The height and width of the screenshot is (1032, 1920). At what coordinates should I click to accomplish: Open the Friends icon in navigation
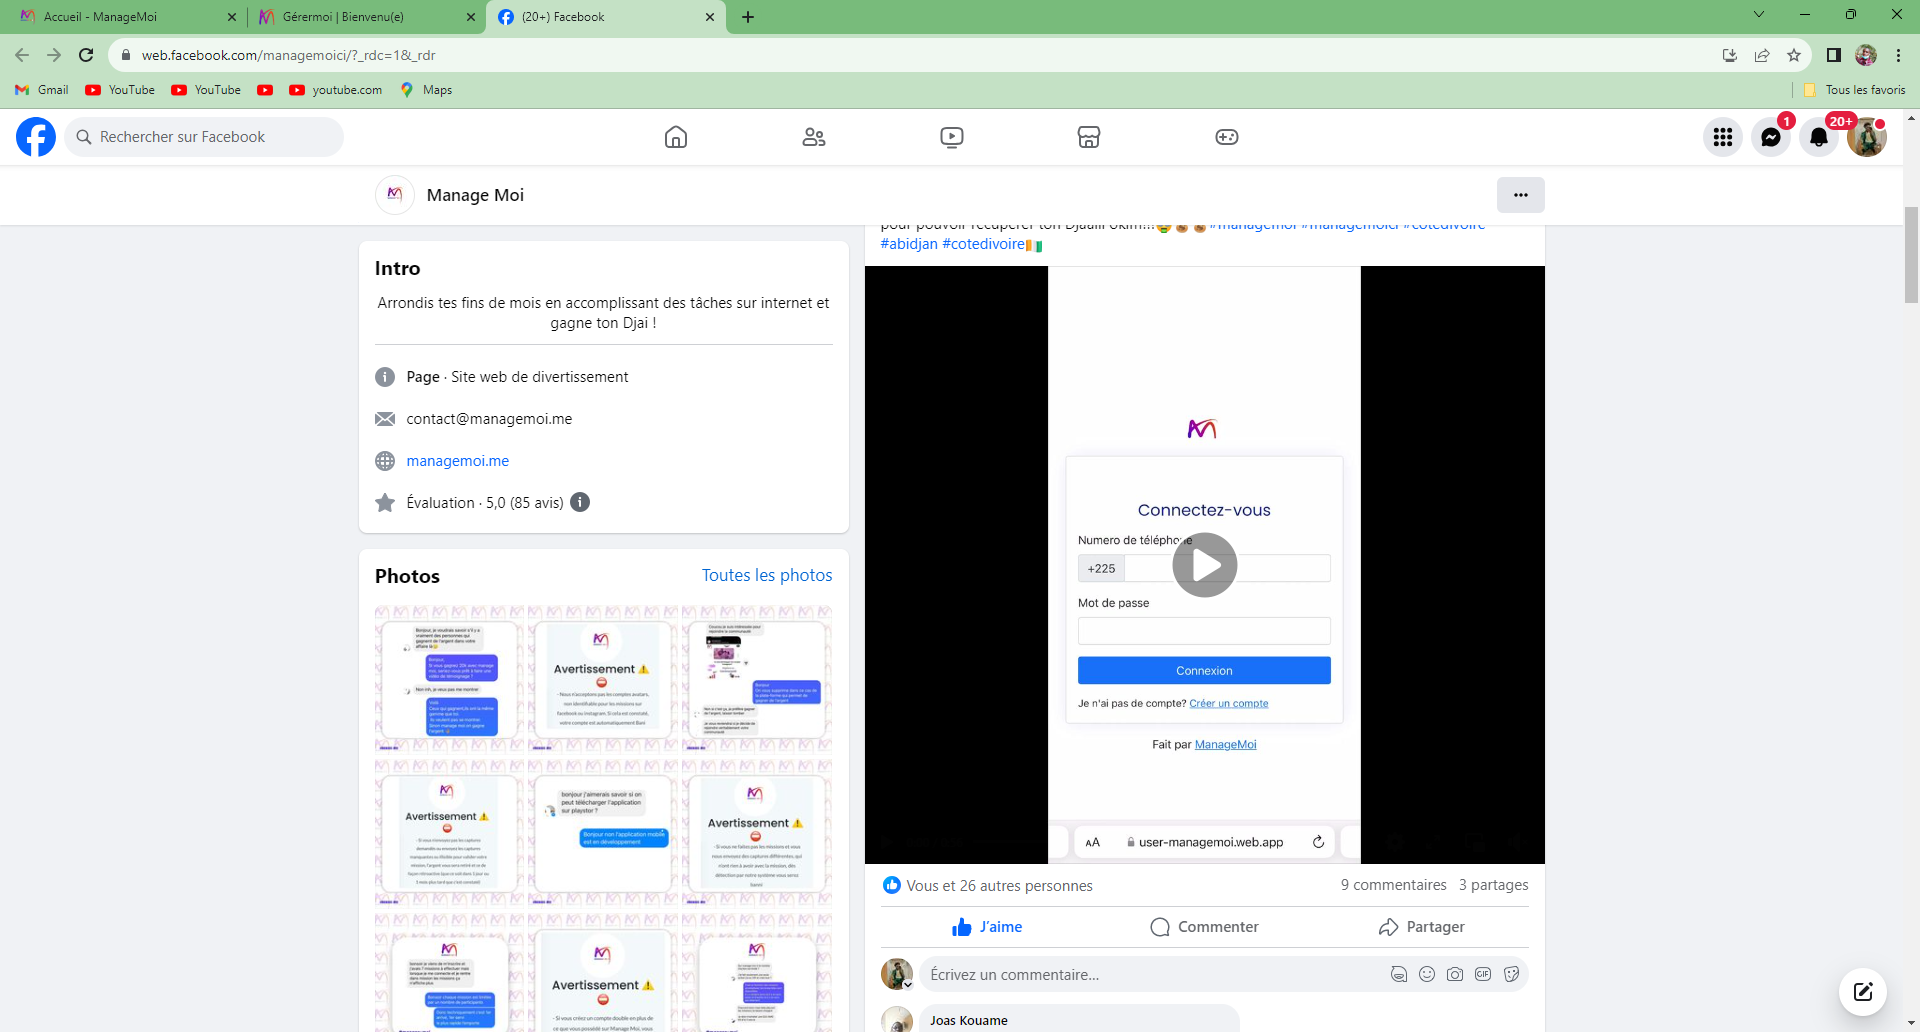814,137
